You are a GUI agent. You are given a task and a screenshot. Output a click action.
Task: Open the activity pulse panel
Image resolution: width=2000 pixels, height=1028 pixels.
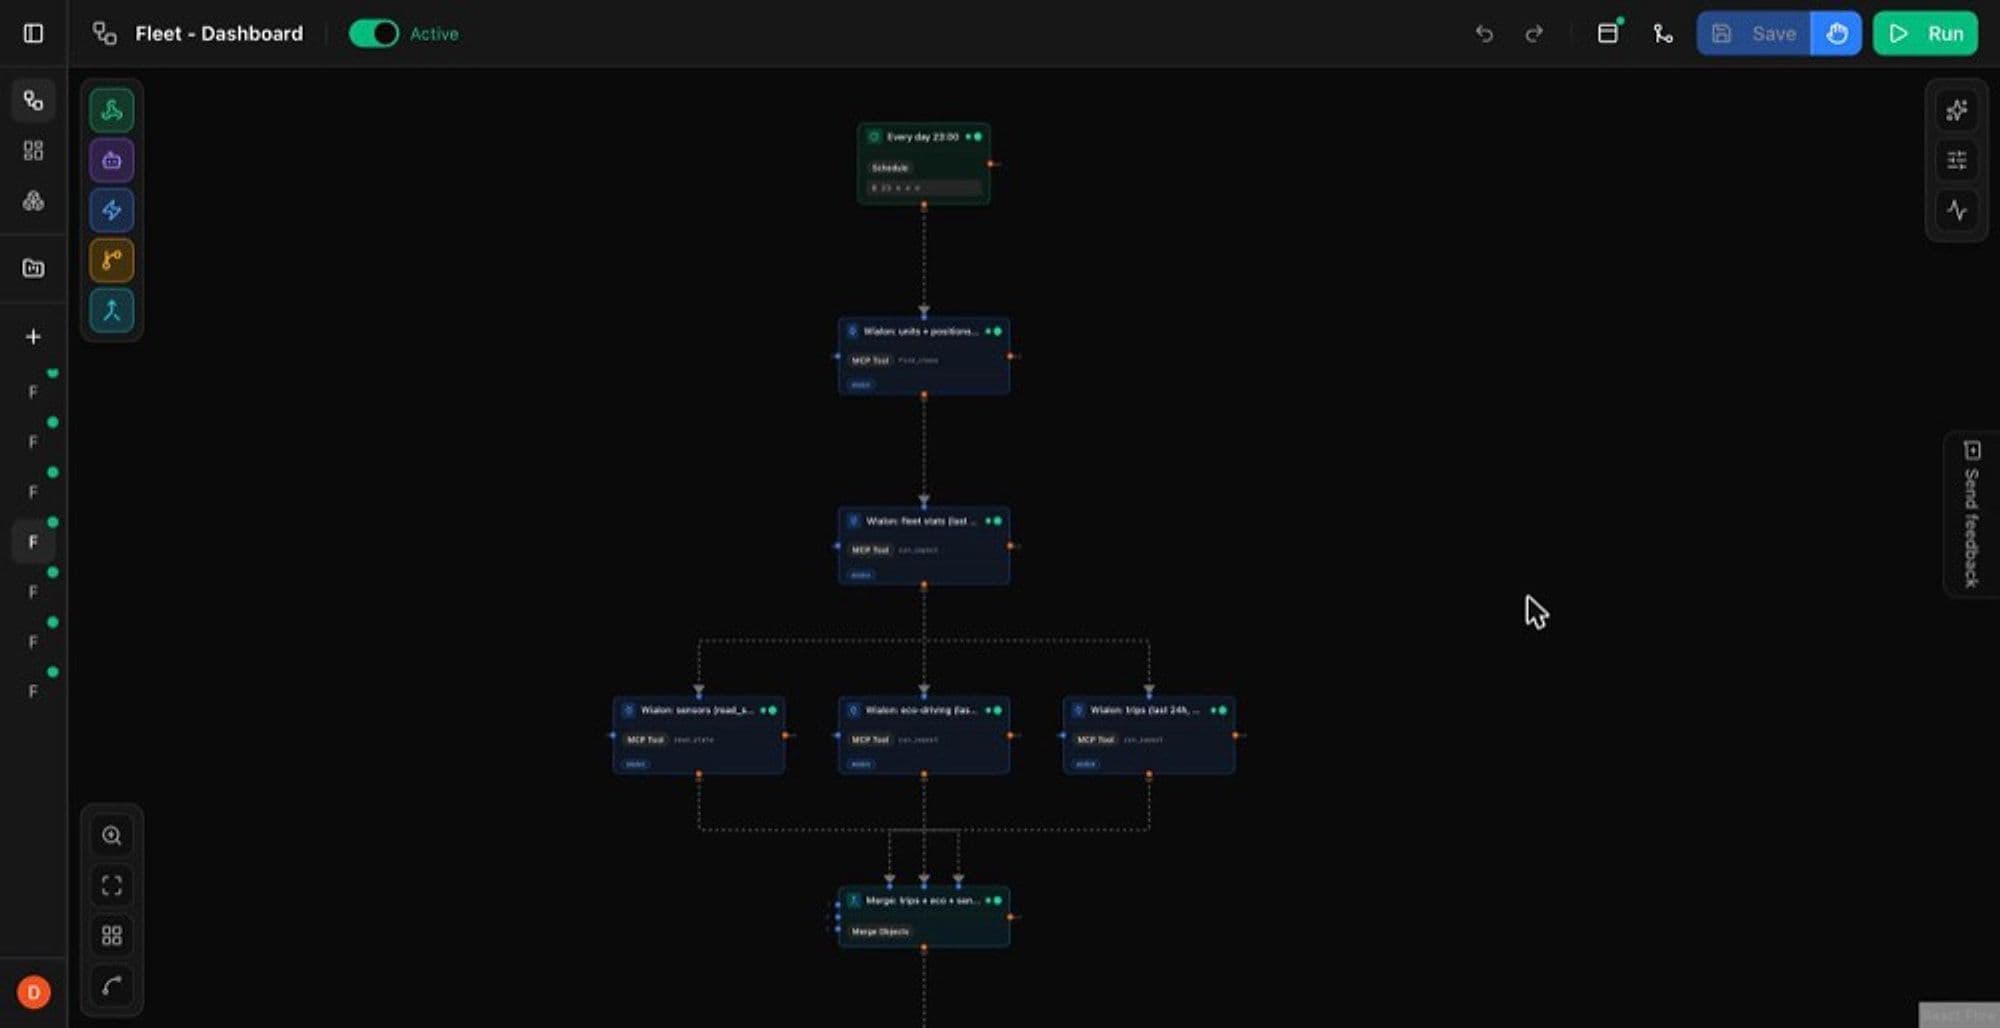click(x=1956, y=210)
